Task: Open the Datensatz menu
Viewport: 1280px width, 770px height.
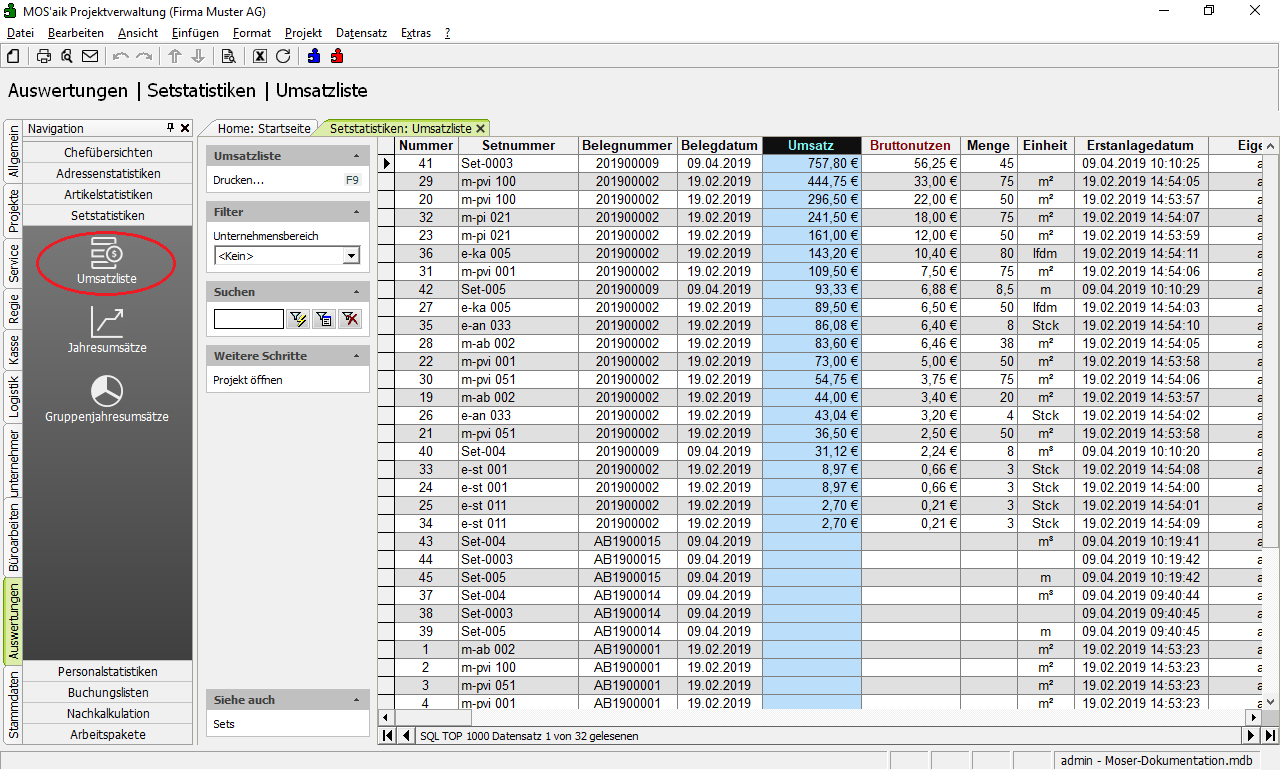Action: [x=361, y=33]
